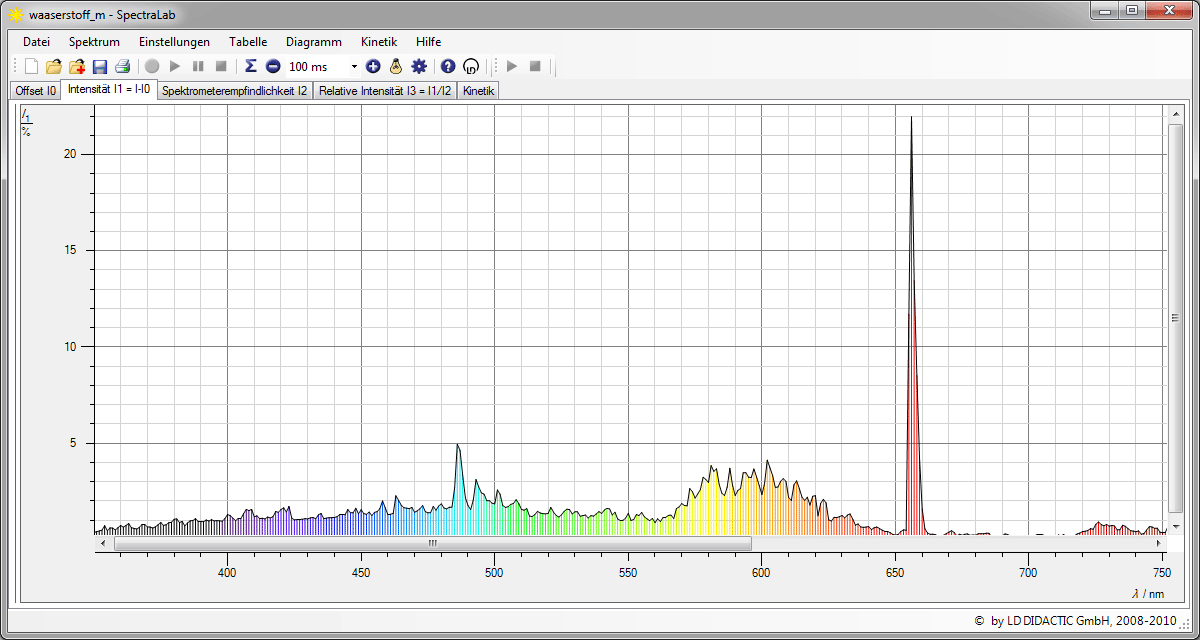
Task: Open the Einstellungen menu
Action: tap(174, 42)
